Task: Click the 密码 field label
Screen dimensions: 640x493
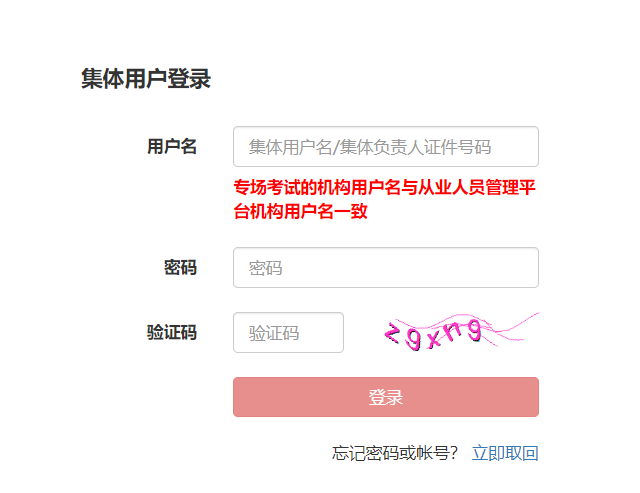Action: coord(180,268)
